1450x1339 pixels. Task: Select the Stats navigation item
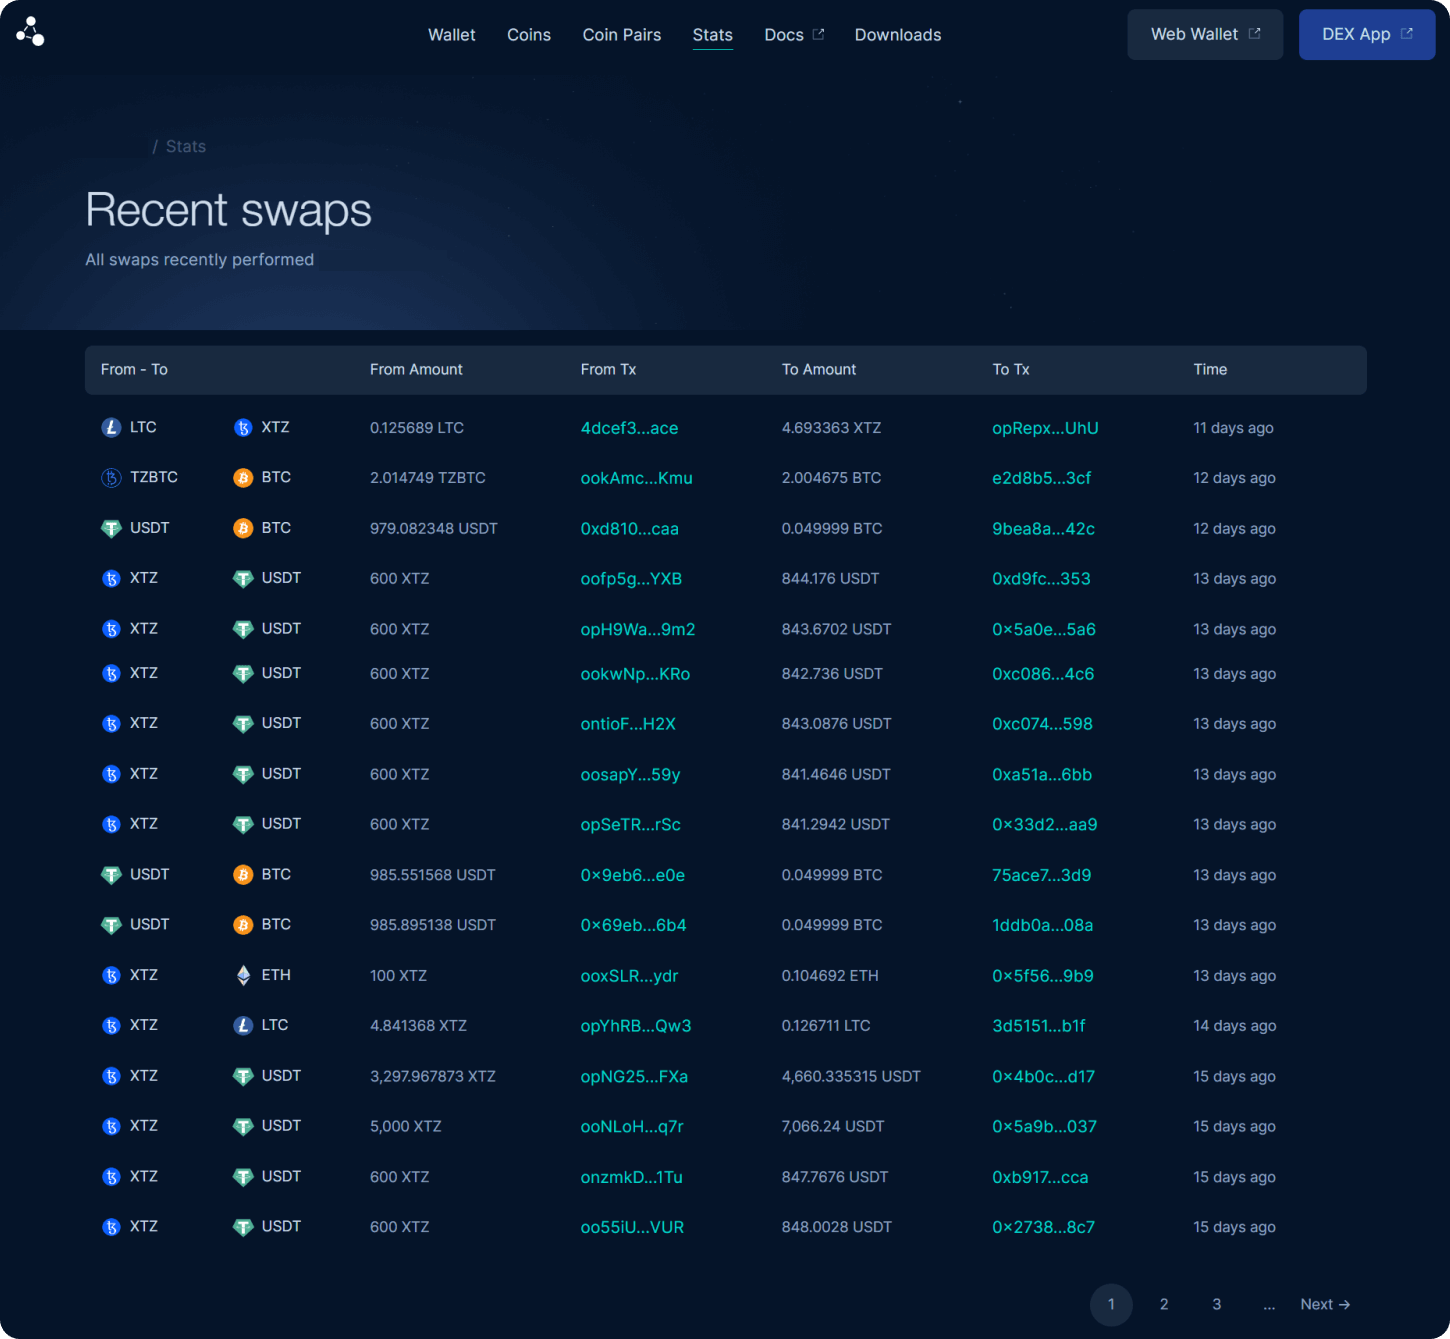[x=713, y=35]
